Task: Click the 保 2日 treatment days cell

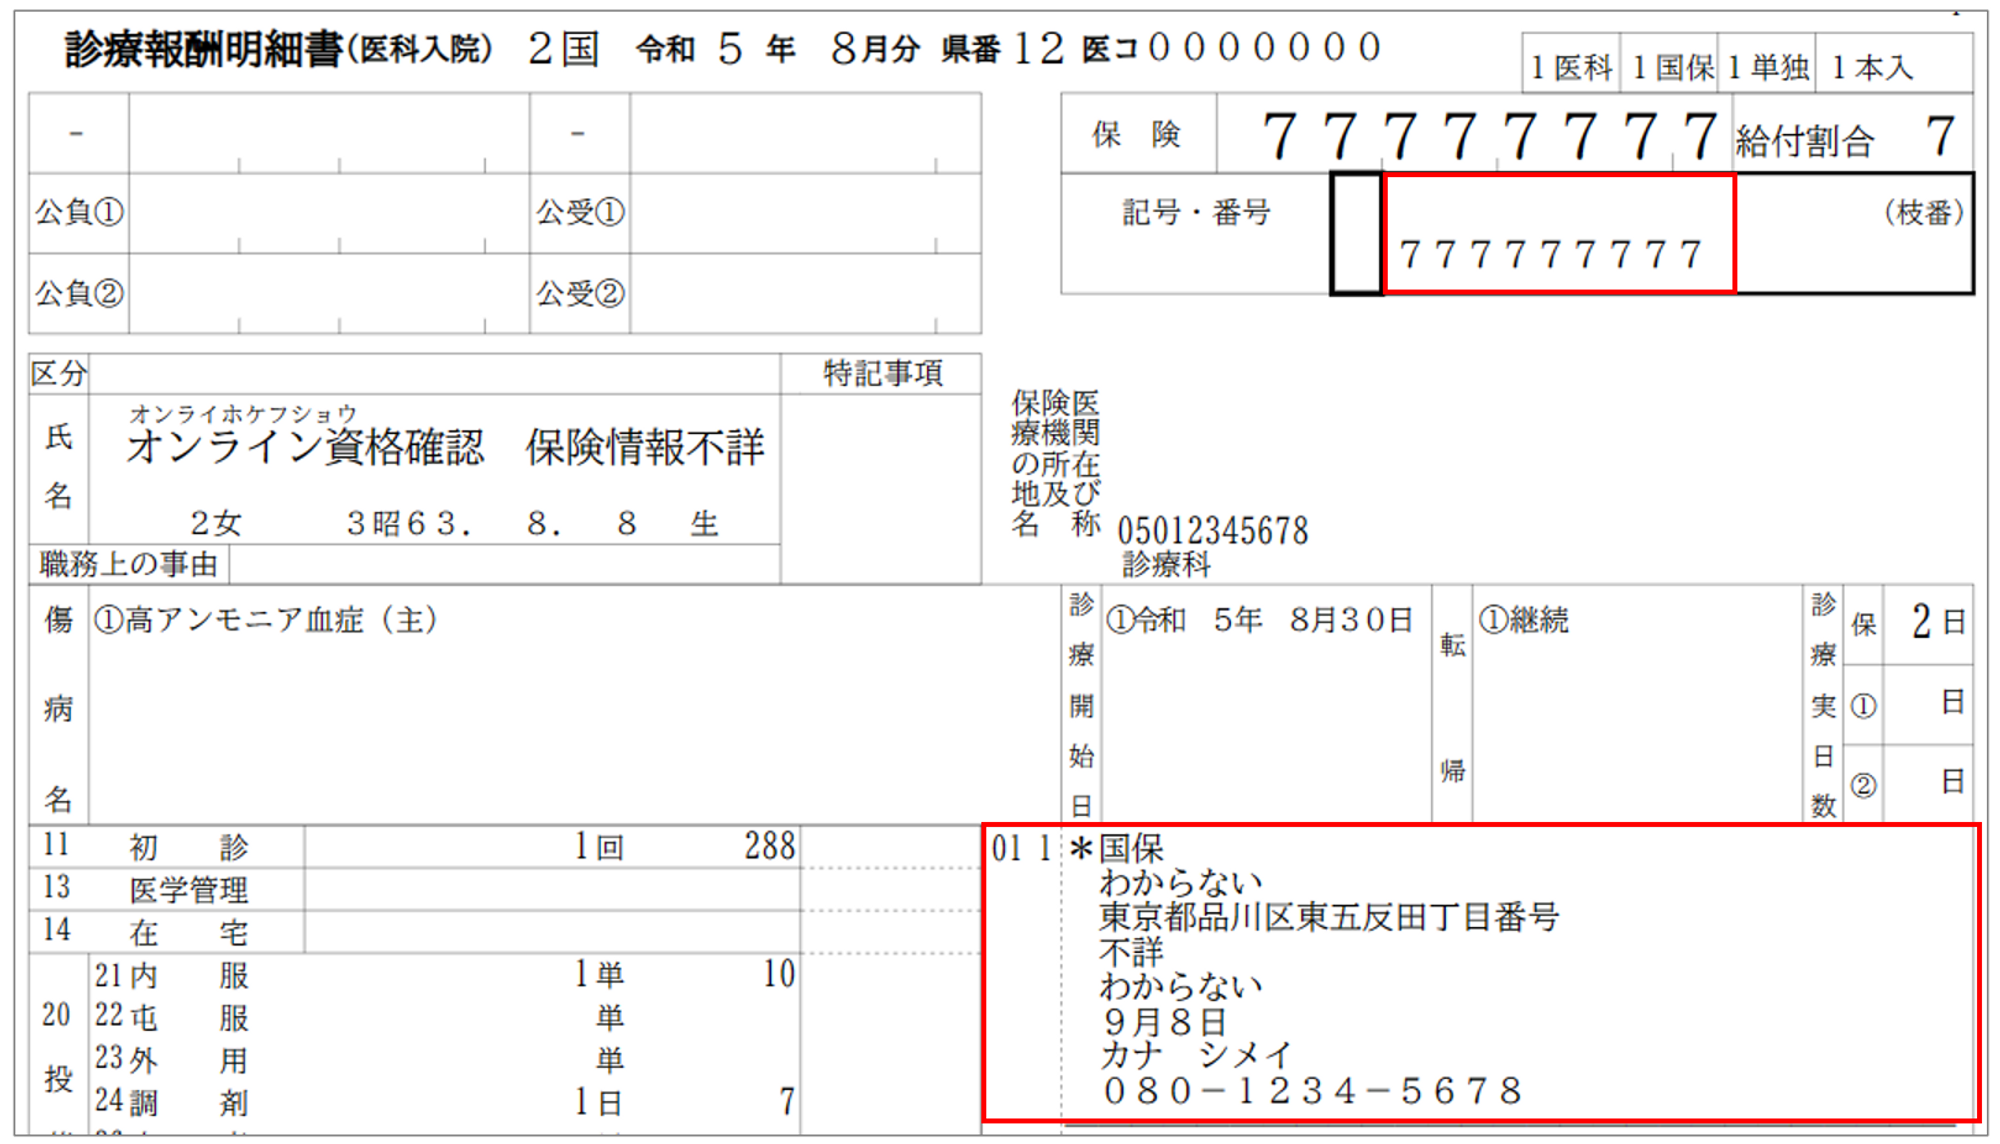Action: [1927, 623]
